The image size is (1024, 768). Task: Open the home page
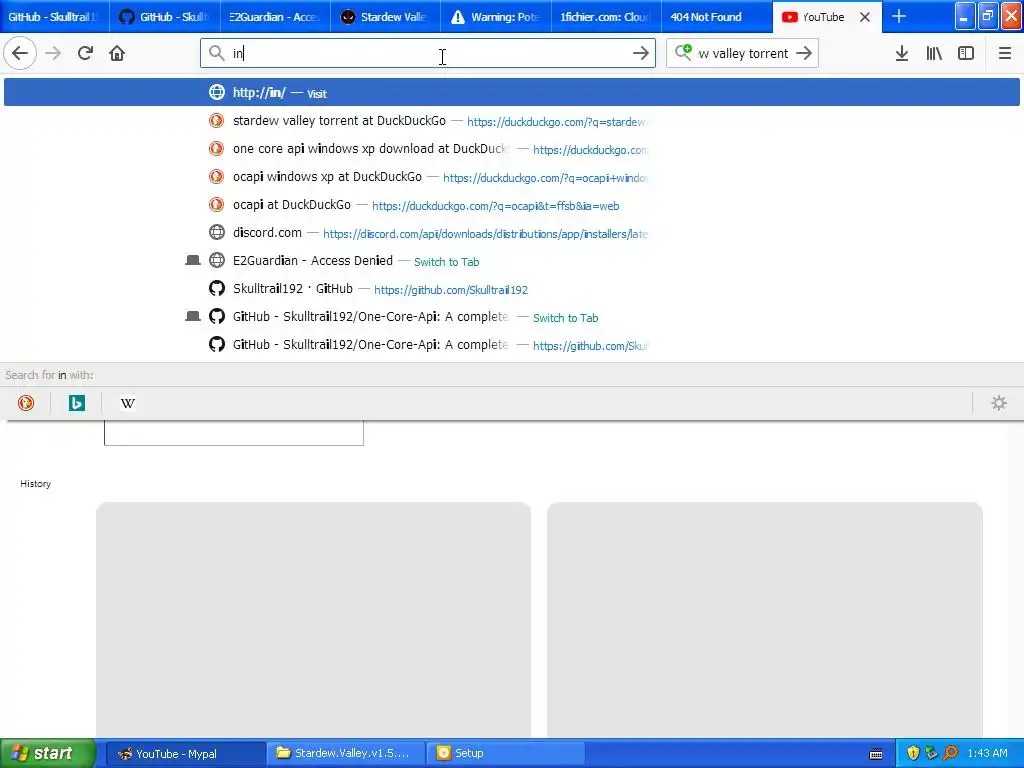[x=117, y=53]
